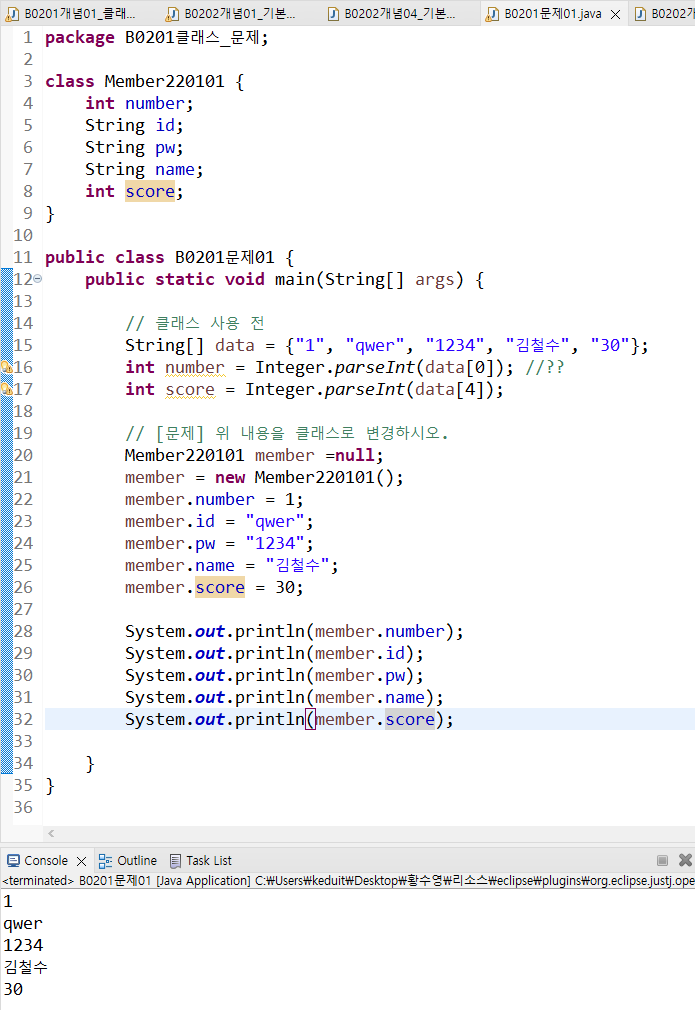Select the Console view tab
This screenshot has width=695, height=1010.
pos(46,861)
